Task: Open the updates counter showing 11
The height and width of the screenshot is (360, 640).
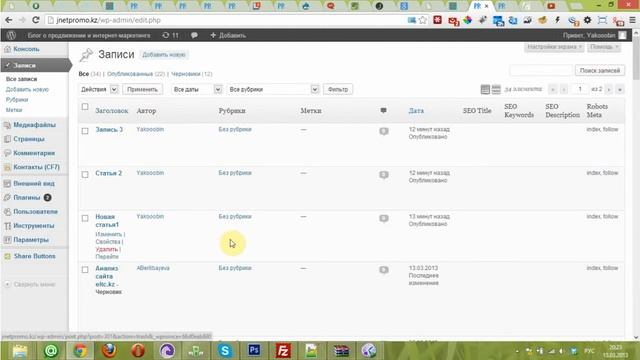Action: click(170, 36)
